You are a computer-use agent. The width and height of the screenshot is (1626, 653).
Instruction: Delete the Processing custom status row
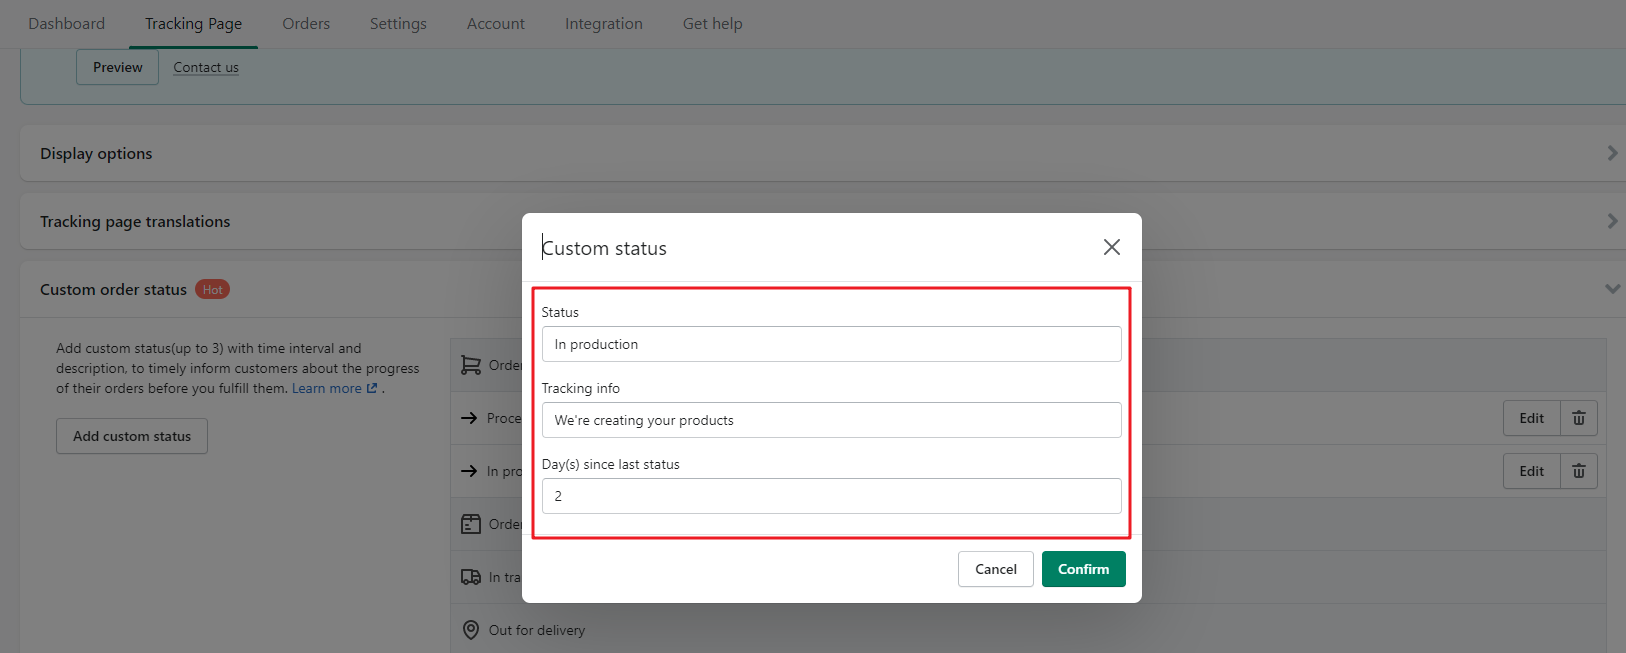(1578, 418)
